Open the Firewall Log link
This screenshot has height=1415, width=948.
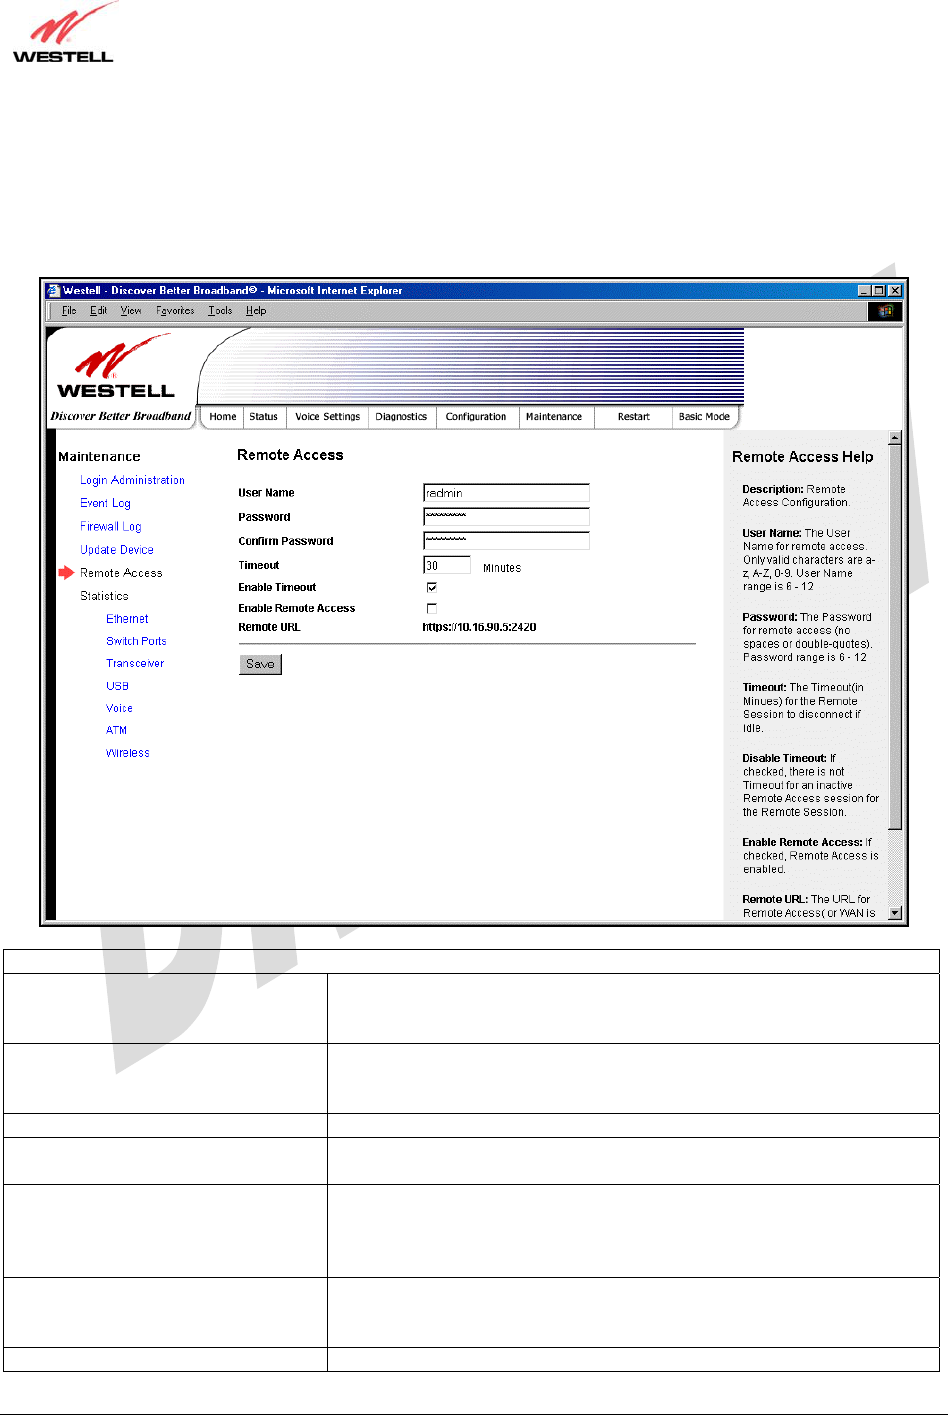click(x=111, y=527)
